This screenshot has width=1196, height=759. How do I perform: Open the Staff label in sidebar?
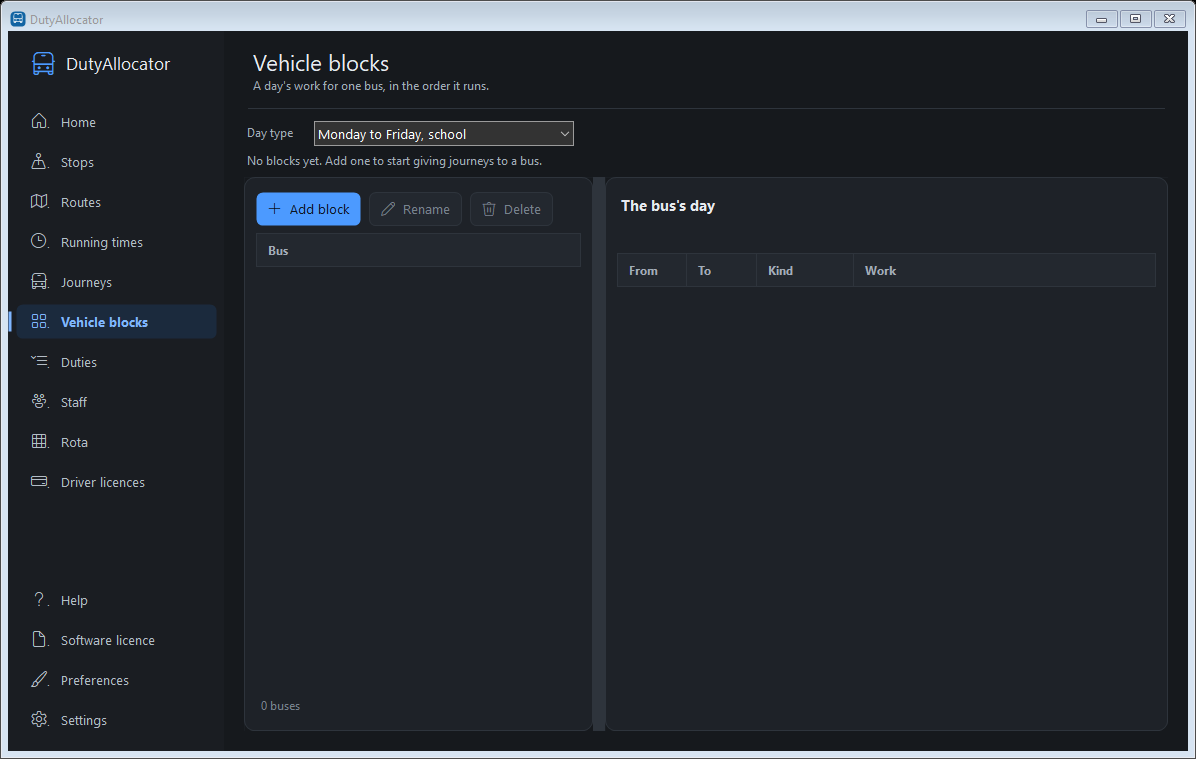pos(74,402)
